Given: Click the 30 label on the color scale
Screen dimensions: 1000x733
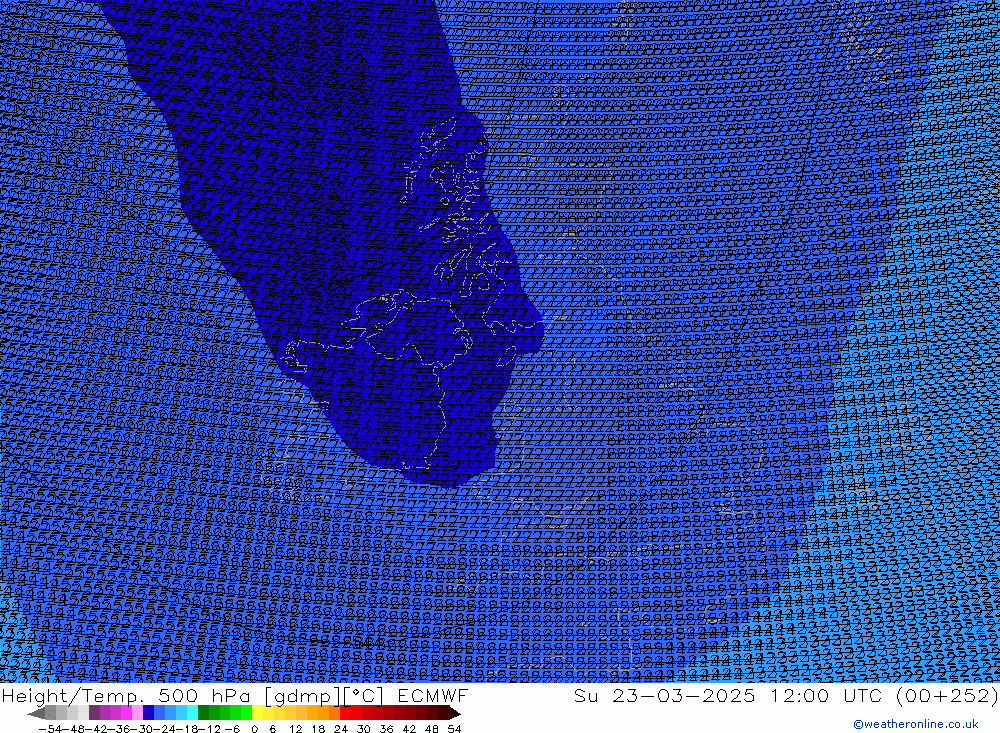Looking at the screenshot, I should tap(364, 729).
